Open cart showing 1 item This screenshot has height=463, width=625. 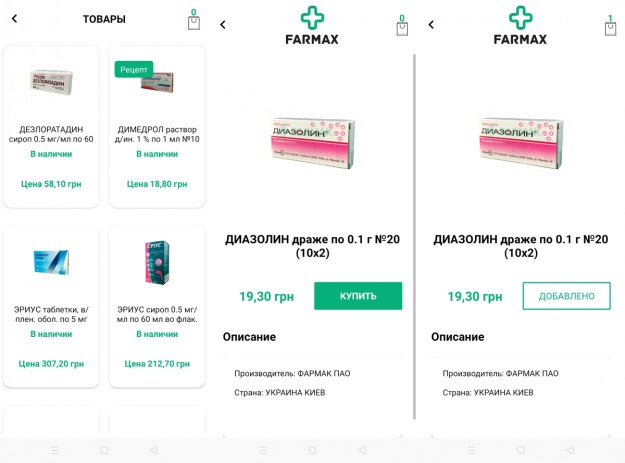(x=610, y=25)
